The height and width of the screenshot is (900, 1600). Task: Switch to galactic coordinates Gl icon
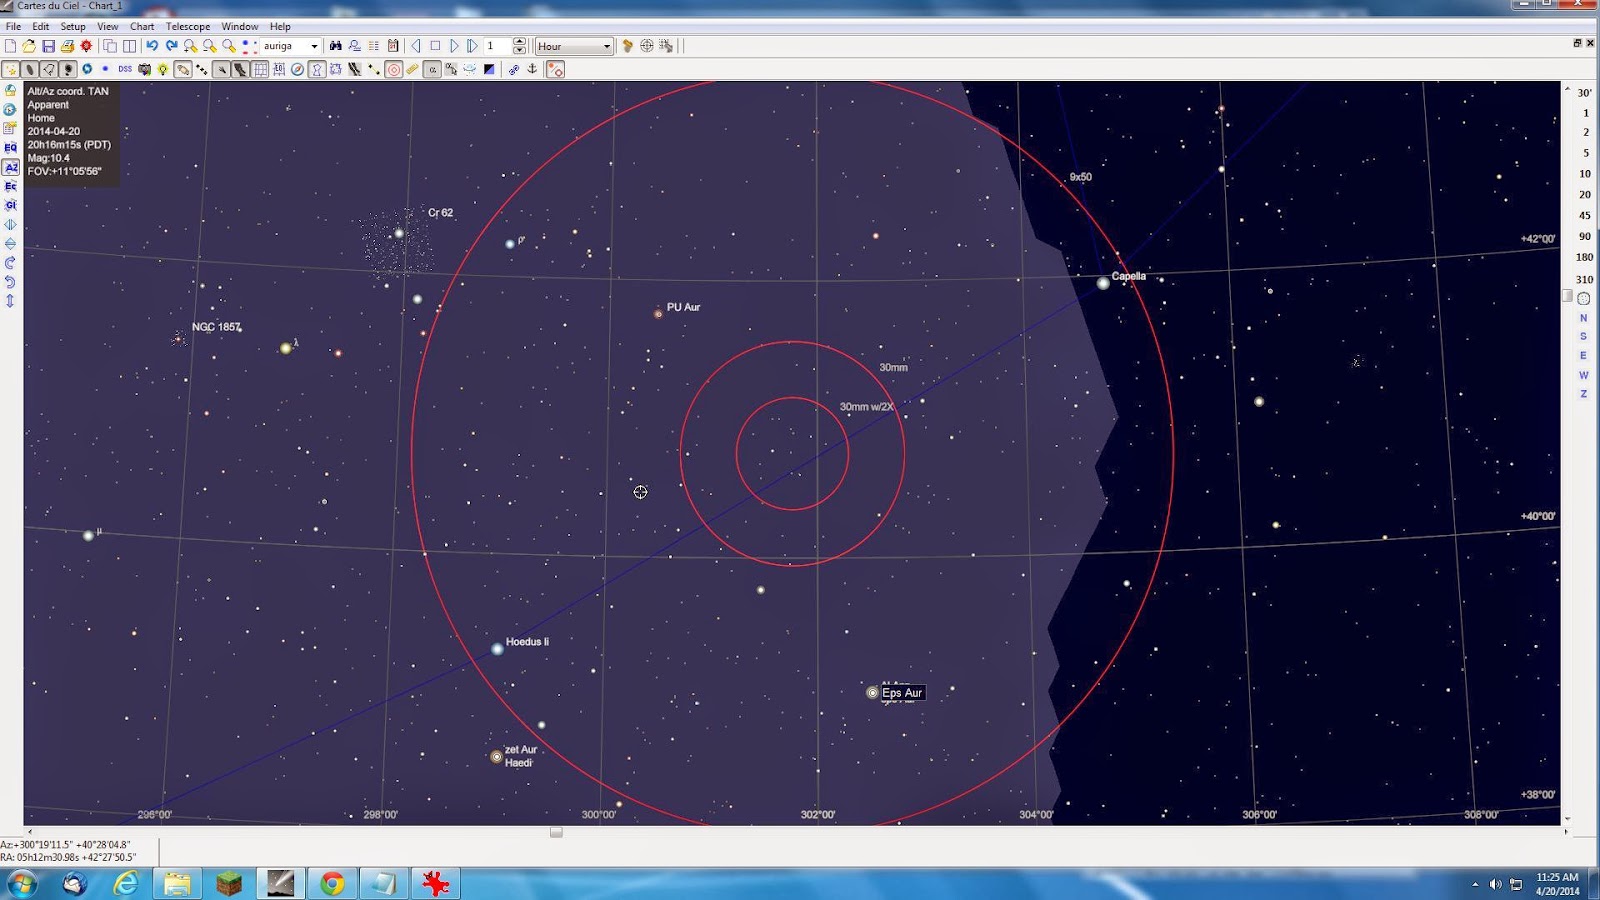coord(10,205)
